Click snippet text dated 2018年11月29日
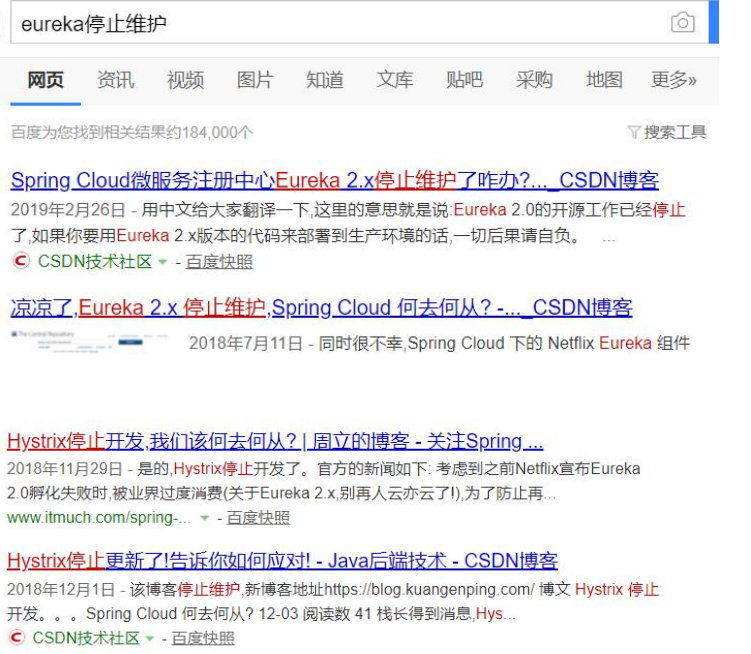The width and height of the screenshot is (751, 654). click(x=324, y=481)
